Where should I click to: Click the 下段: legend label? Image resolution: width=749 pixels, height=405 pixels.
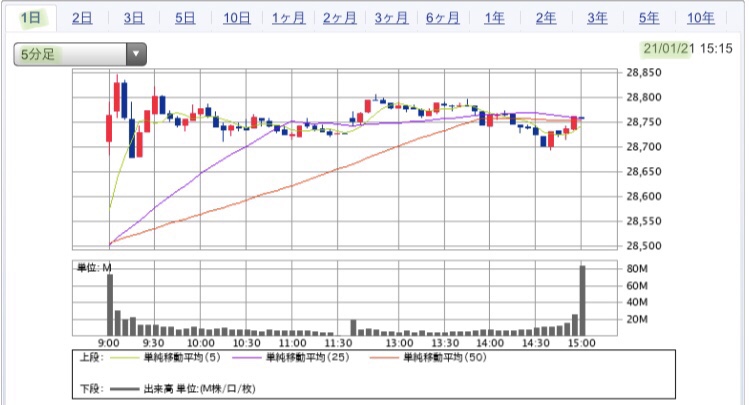click(91, 389)
